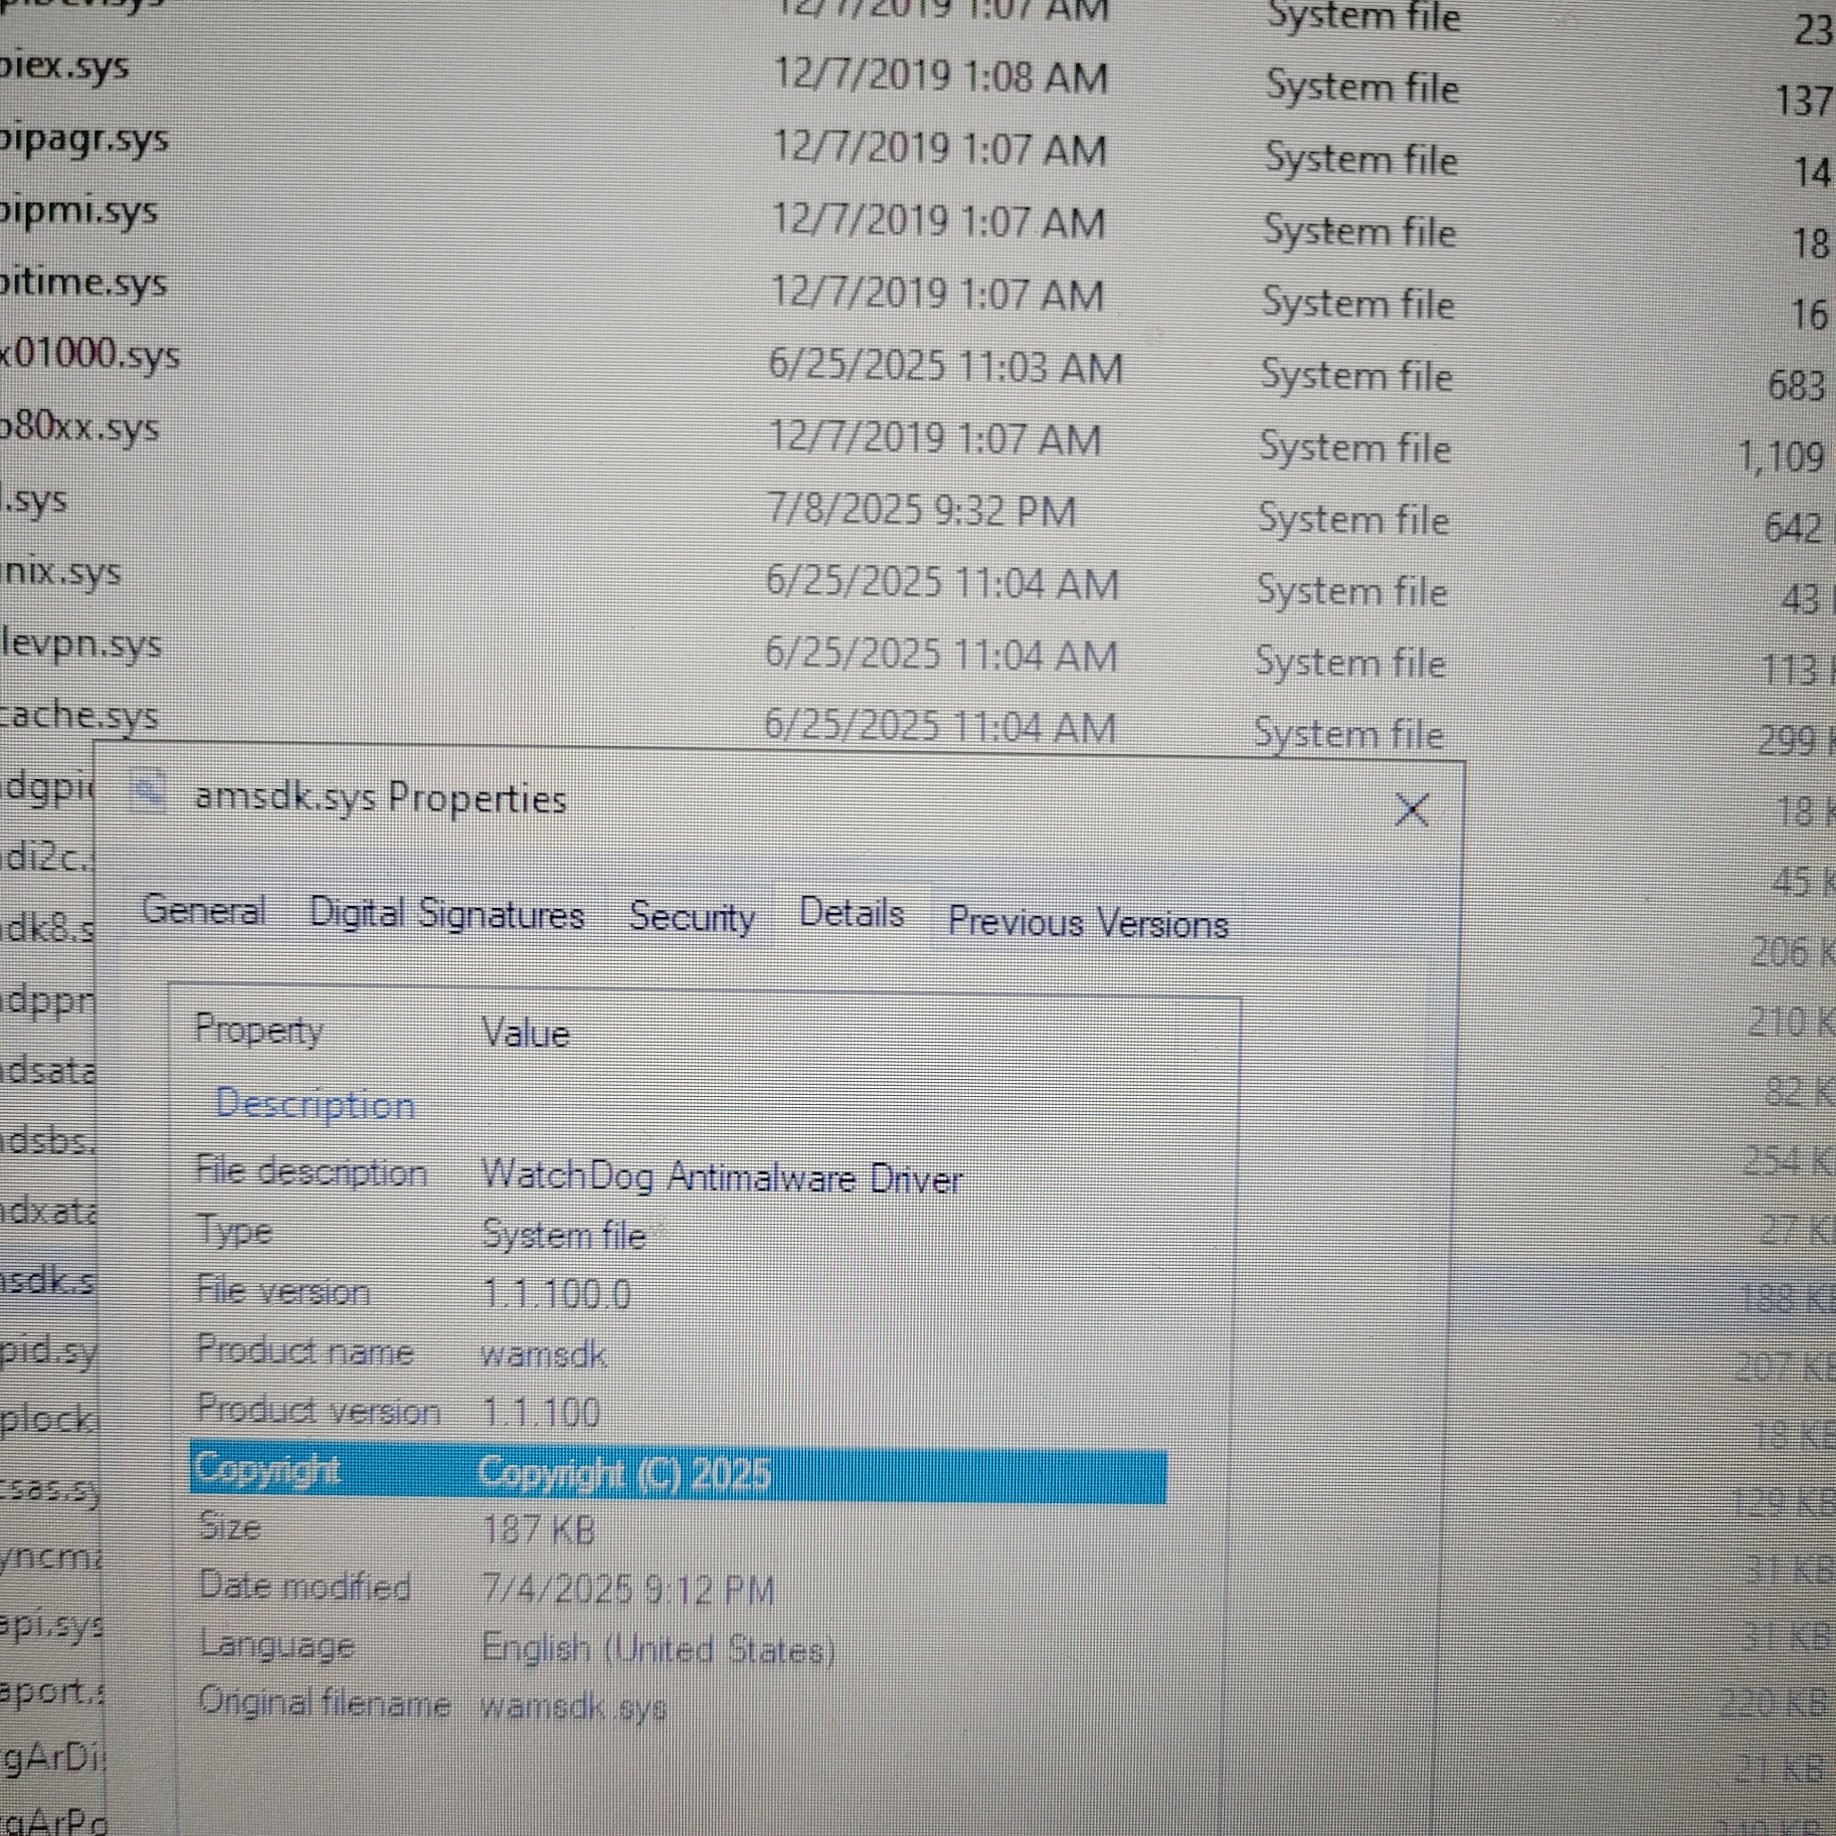Select the nix.sys file in Explorer

pyautogui.click(x=61, y=572)
